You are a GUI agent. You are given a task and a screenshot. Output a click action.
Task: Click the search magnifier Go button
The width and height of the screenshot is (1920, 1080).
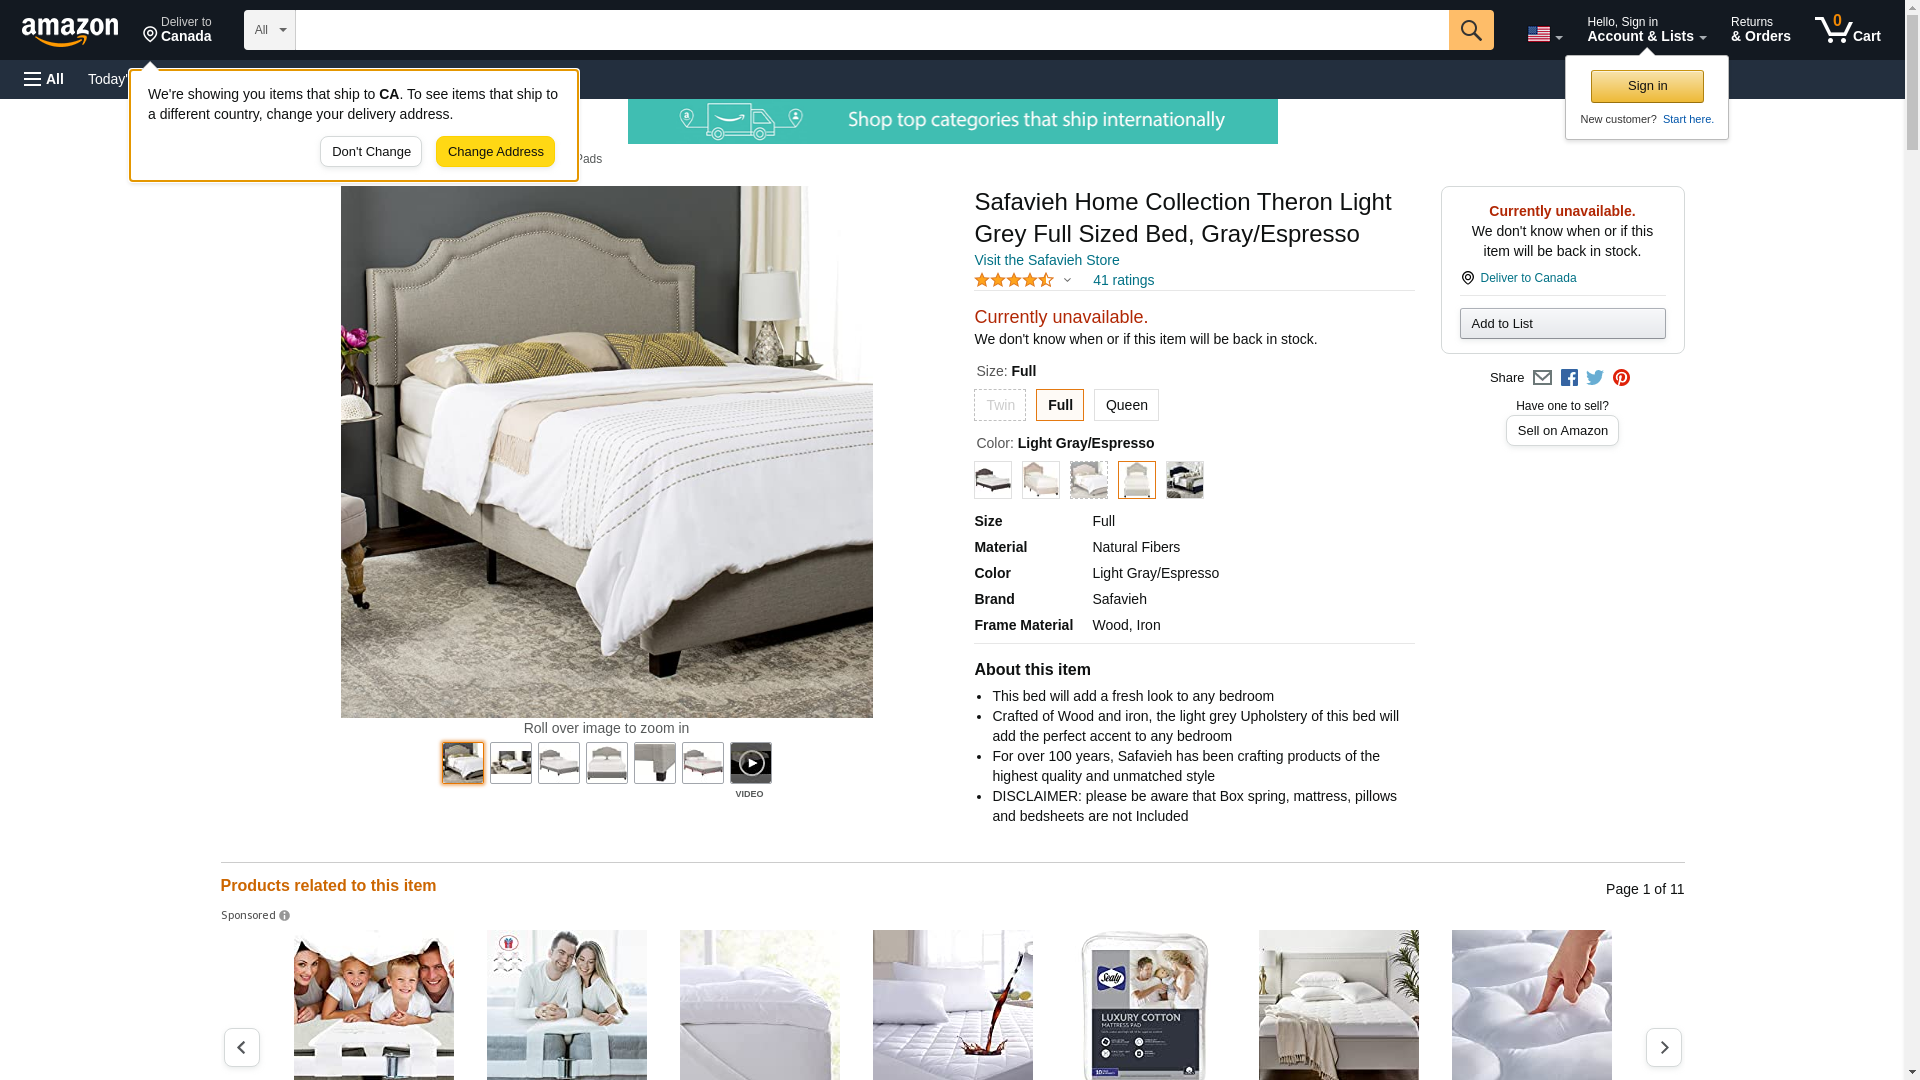tap(1470, 30)
